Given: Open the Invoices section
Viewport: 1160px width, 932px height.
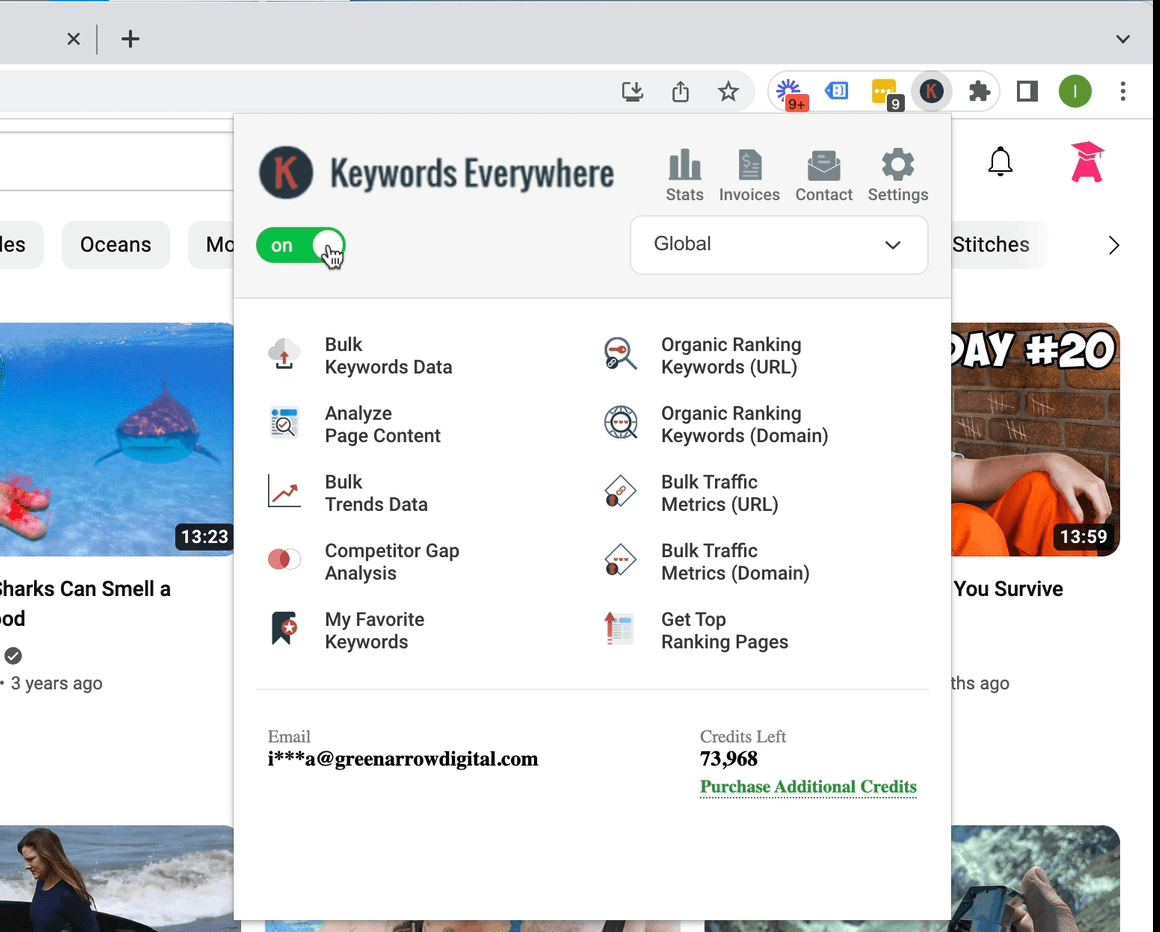Looking at the screenshot, I should 749,173.
